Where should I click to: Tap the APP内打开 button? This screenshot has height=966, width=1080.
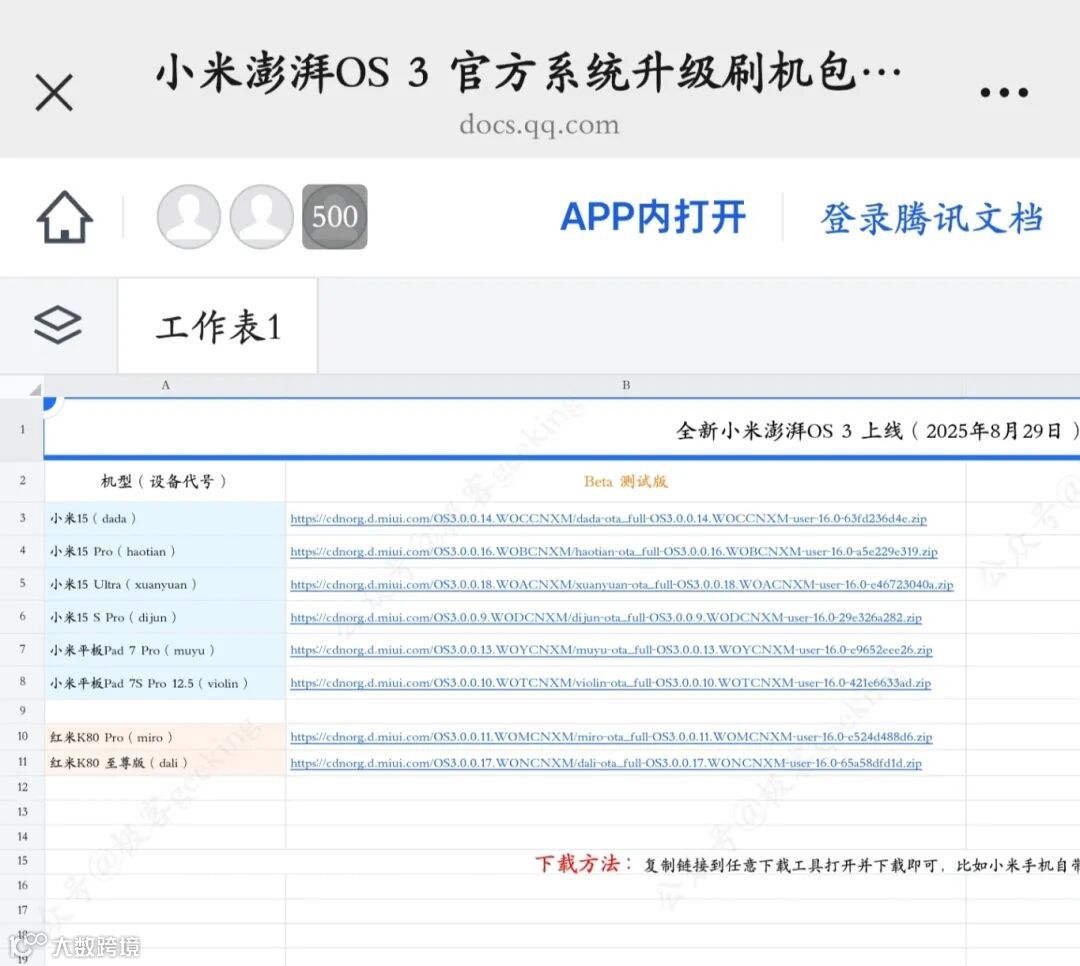point(653,217)
